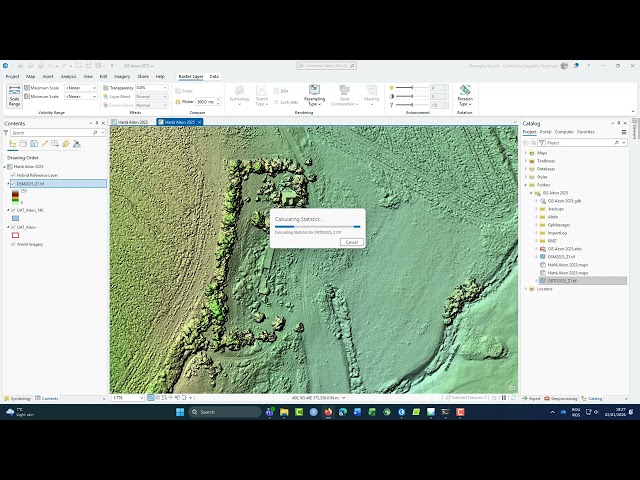Select List By Labeling tag icon
The height and width of the screenshot is (480, 640).
66,144
